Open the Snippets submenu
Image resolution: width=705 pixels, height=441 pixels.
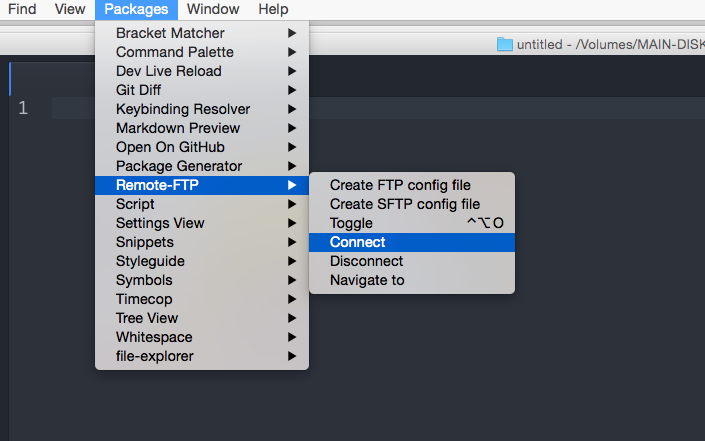(202, 242)
